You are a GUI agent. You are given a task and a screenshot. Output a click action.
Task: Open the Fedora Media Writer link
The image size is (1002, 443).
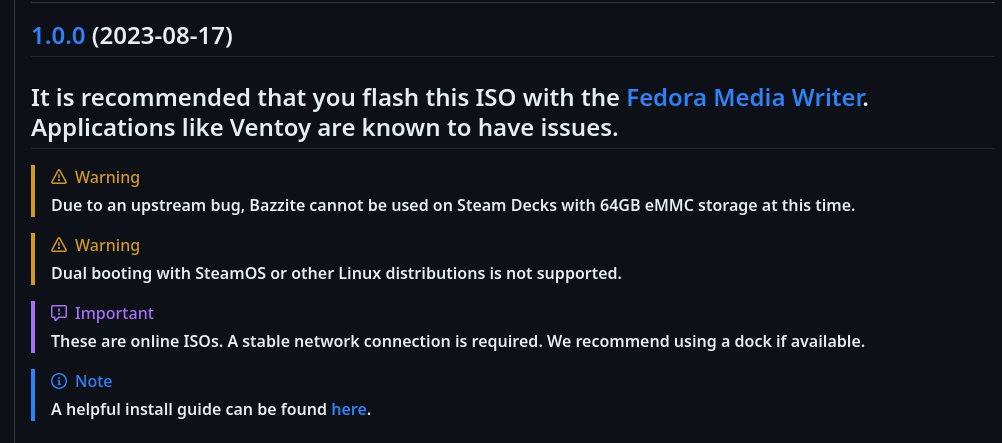click(x=744, y=98)
